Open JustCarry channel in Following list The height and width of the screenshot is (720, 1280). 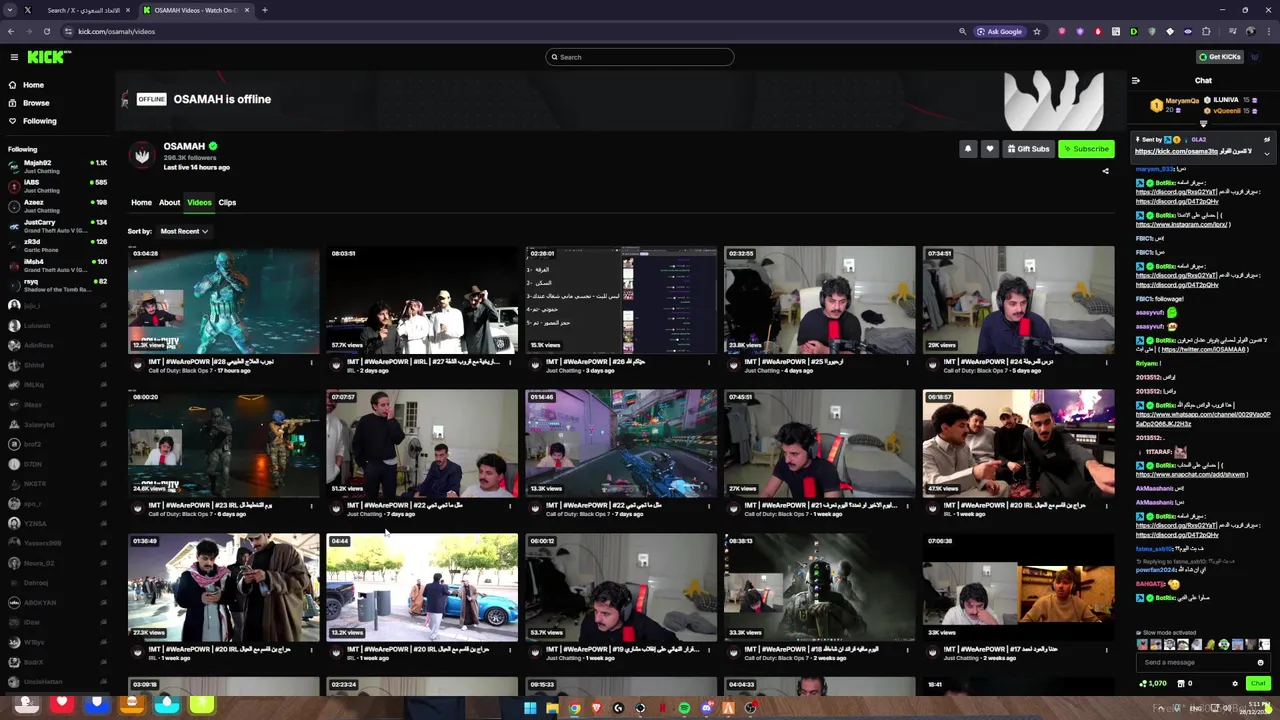click(x=57, y=226)
